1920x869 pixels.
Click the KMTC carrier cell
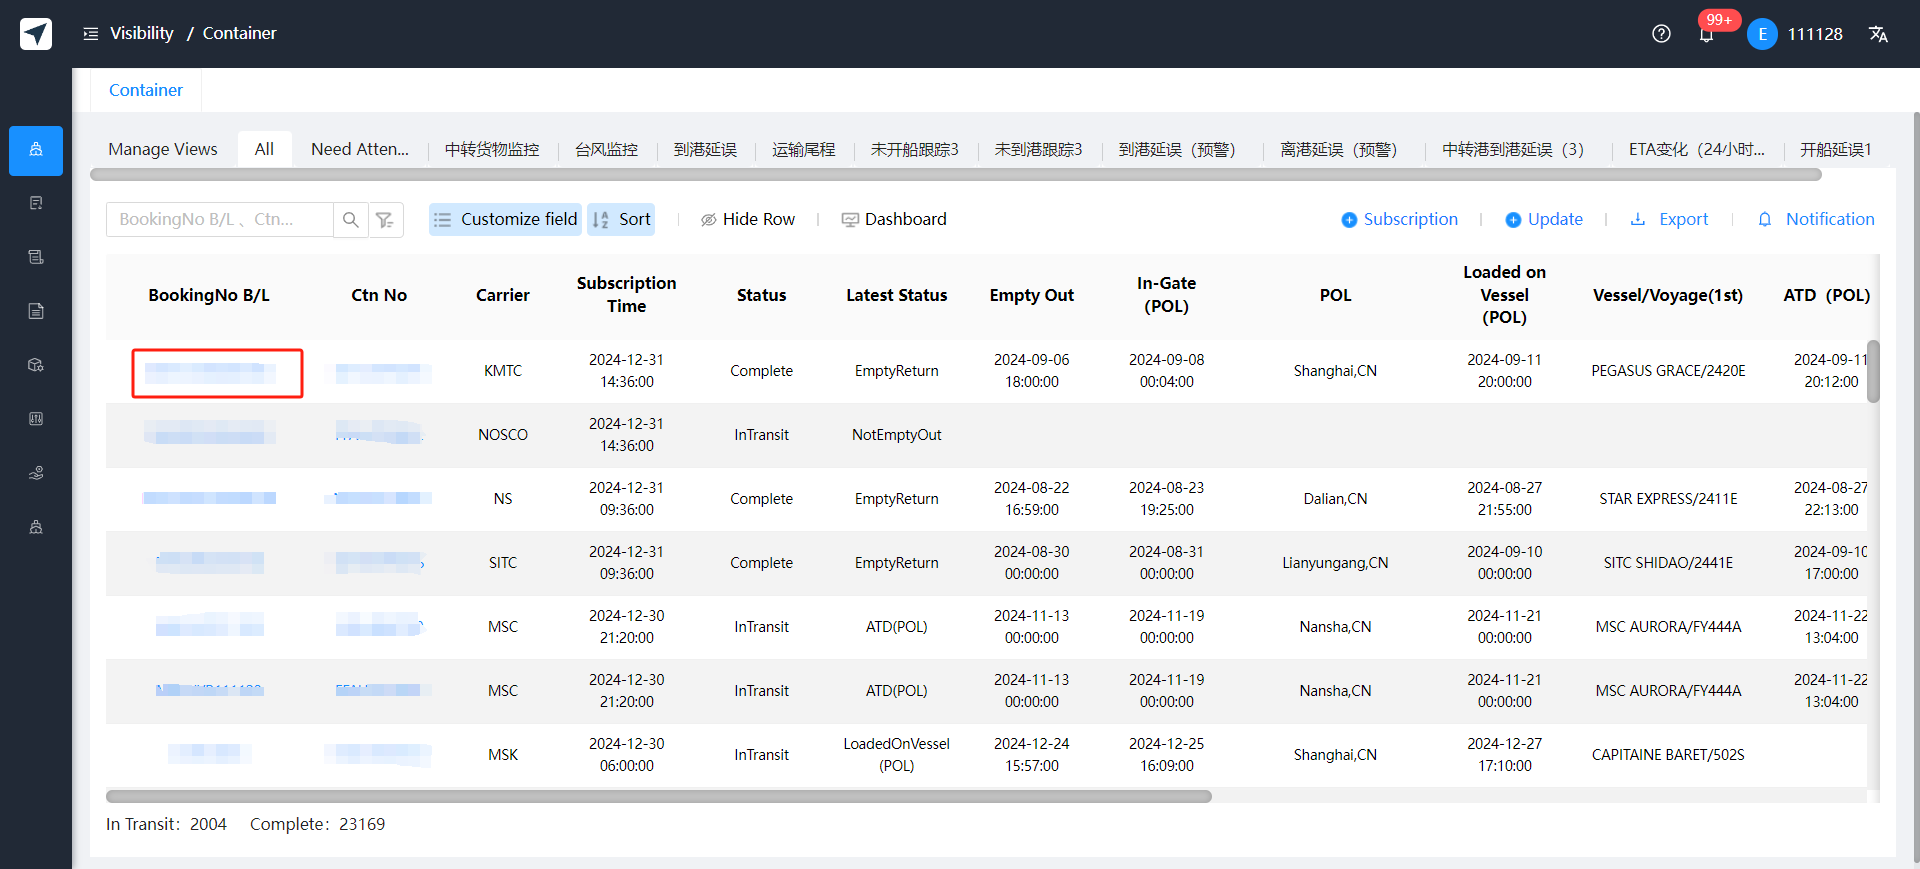503,371
